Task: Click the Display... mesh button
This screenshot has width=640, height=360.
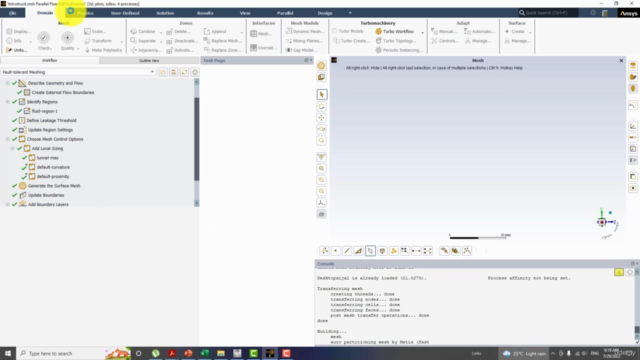Action: [x=18, y=31]
